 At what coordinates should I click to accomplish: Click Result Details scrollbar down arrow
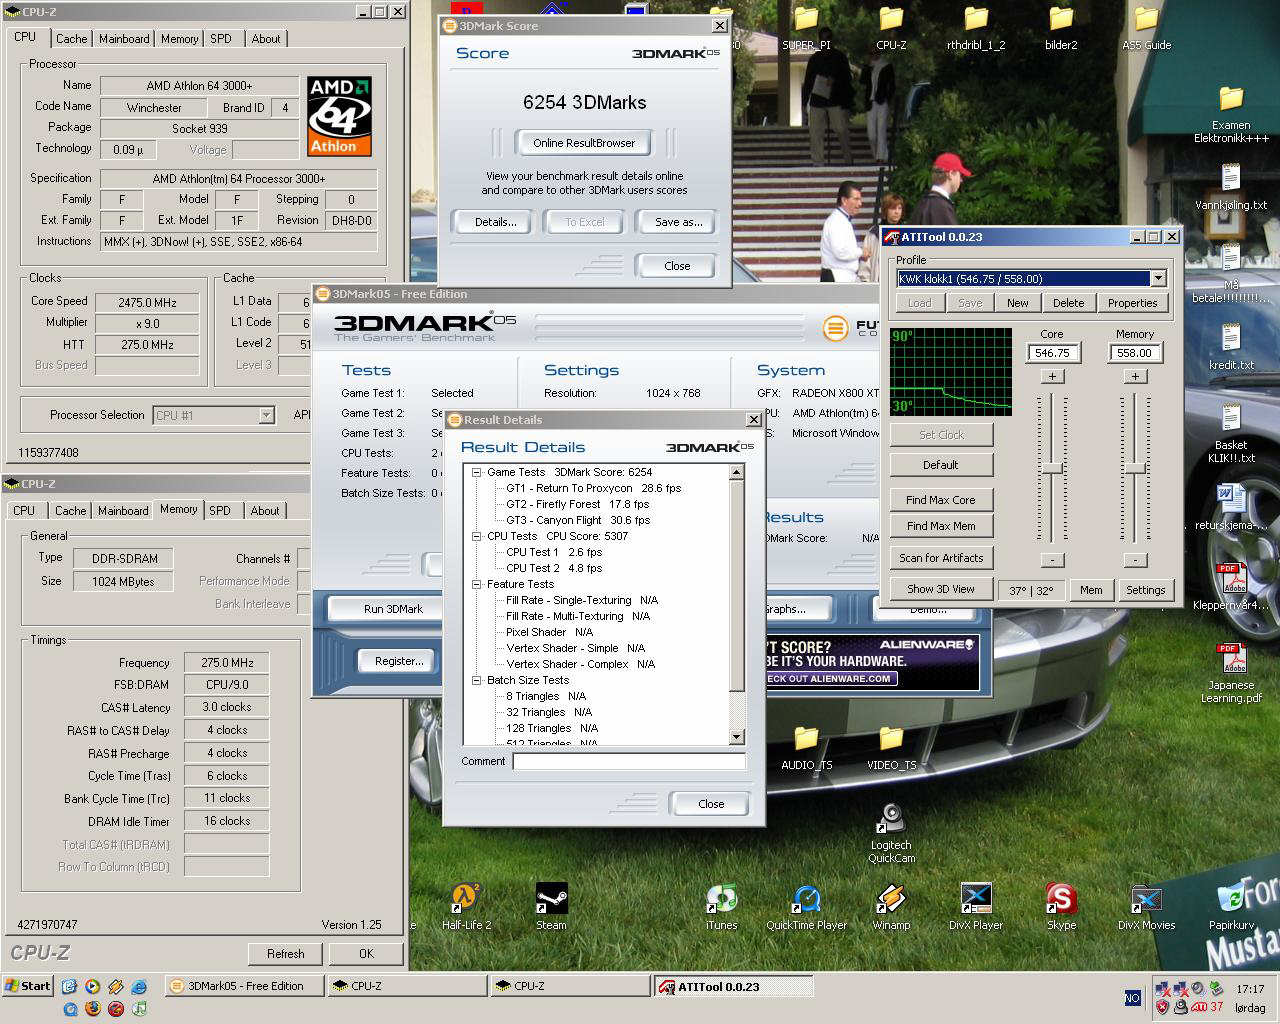click(737, 737)
